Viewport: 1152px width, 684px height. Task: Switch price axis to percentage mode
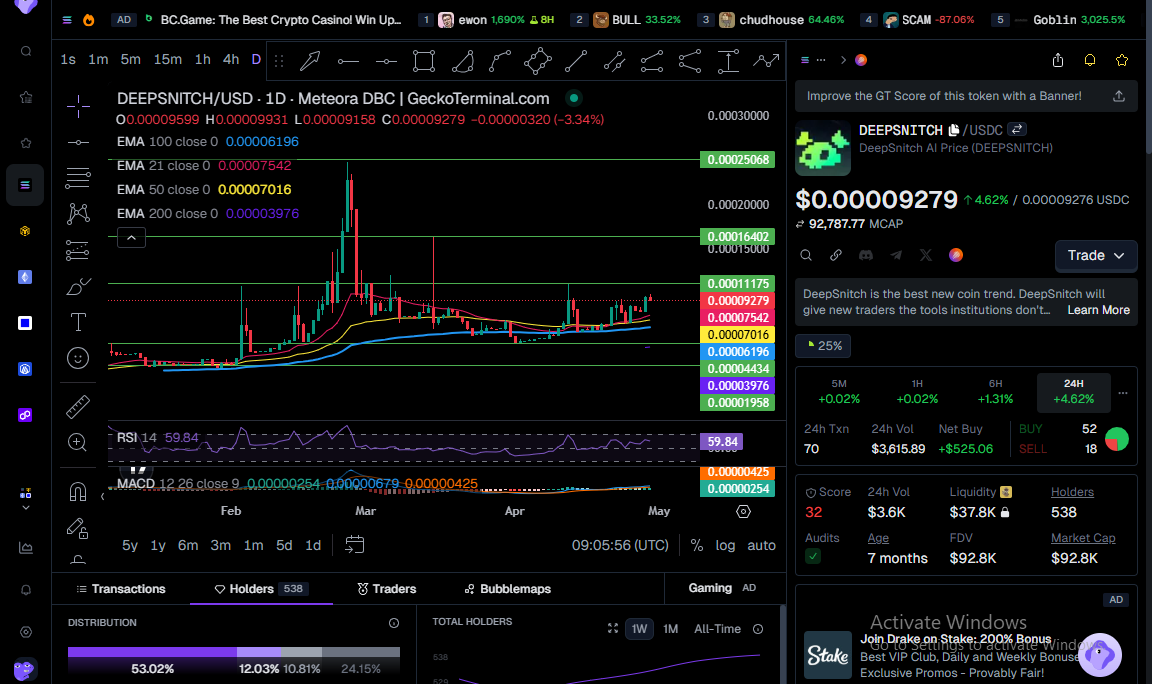(x=696, y=545)
